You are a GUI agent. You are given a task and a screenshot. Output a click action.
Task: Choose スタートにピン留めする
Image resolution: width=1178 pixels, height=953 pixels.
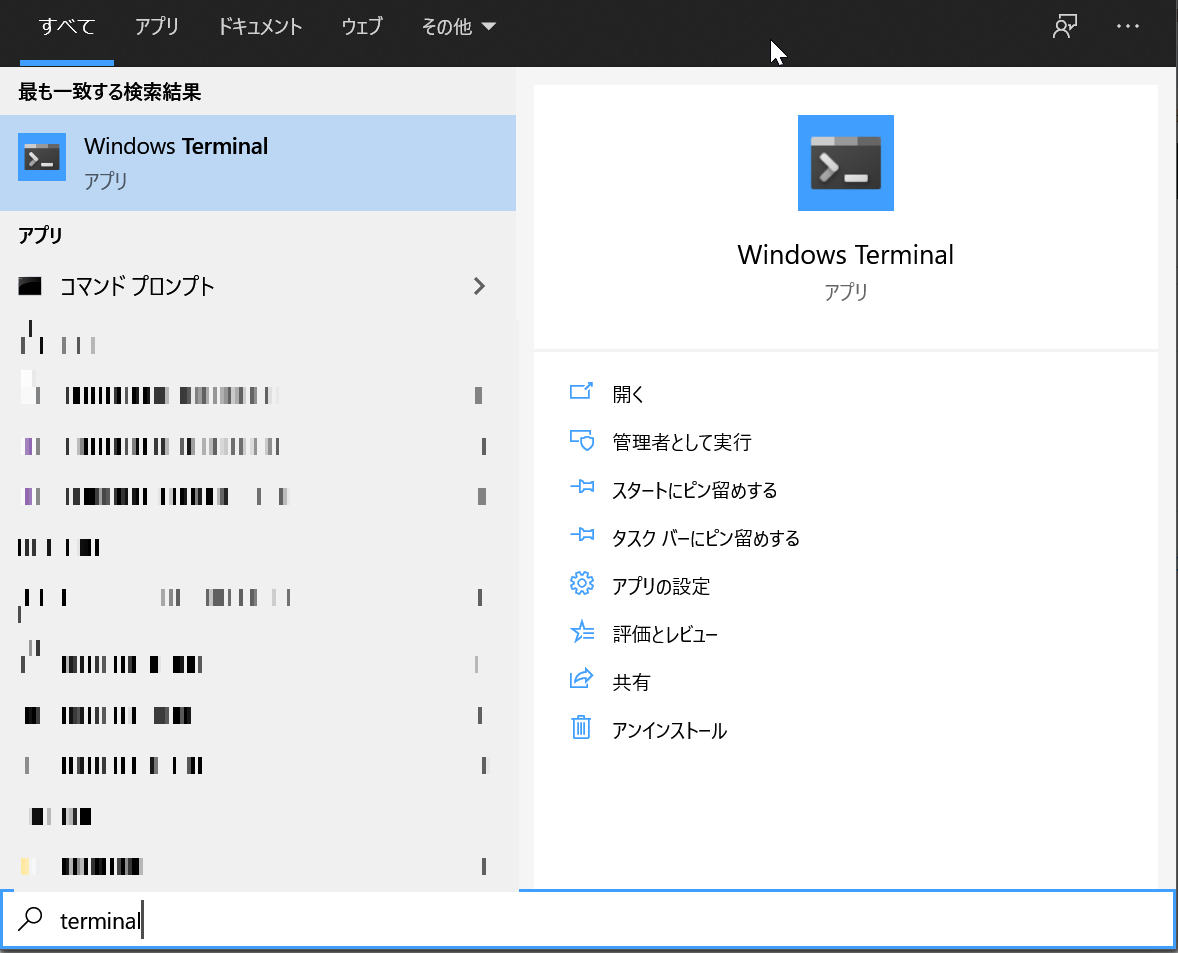pos(695,490)
